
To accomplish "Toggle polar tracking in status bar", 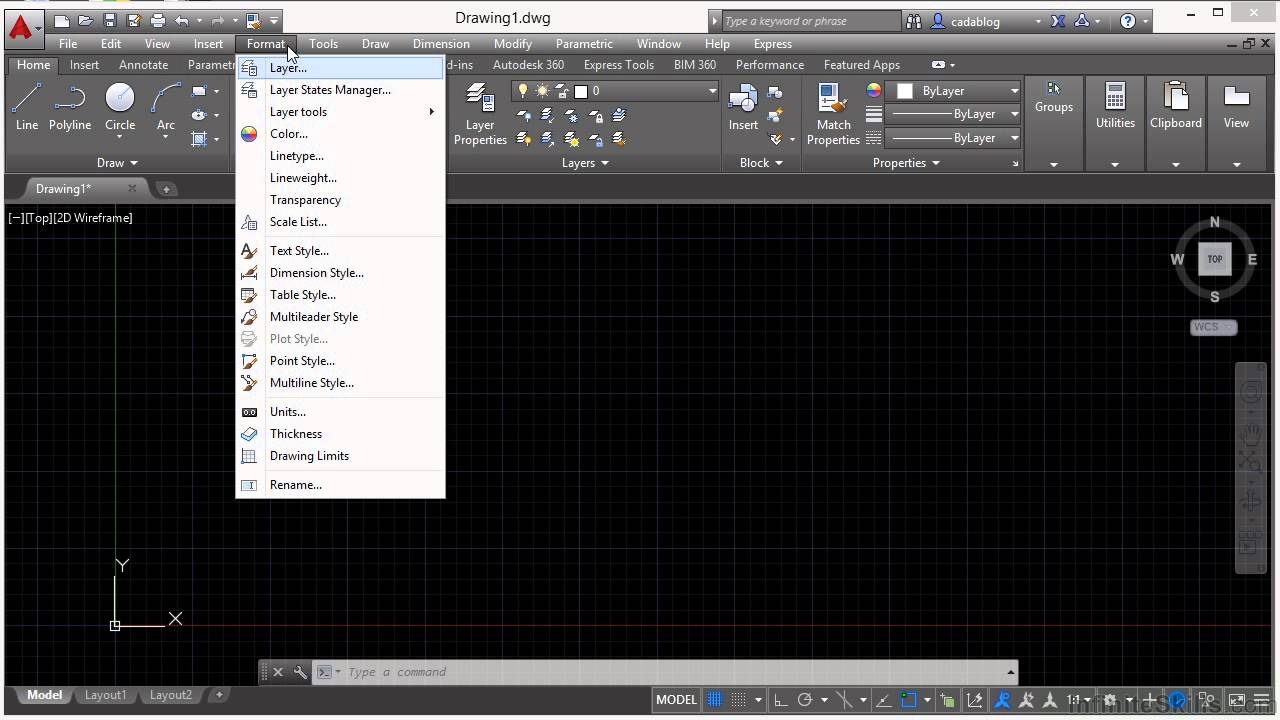I will 805,700.
